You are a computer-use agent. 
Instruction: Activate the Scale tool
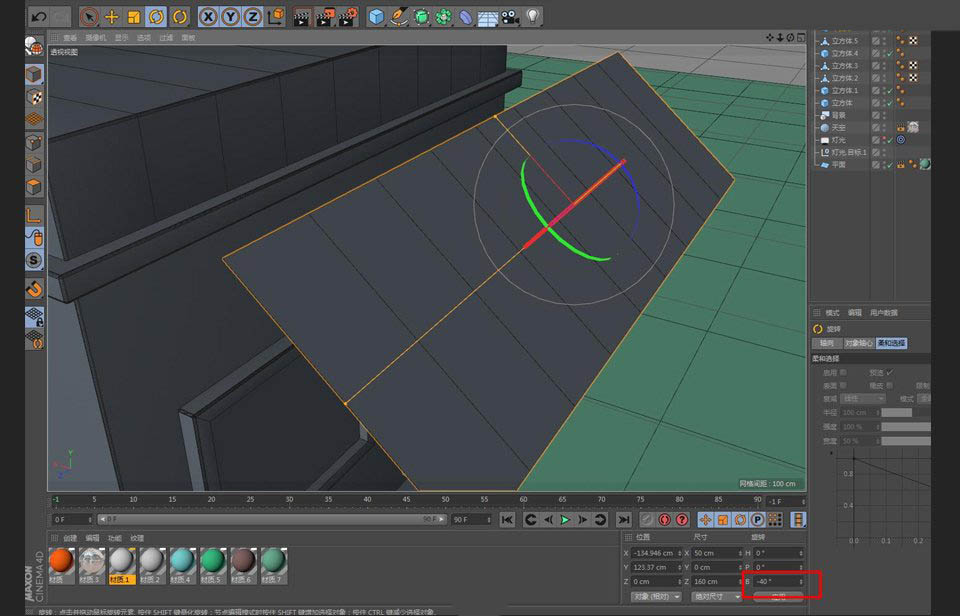coord(133,17)
